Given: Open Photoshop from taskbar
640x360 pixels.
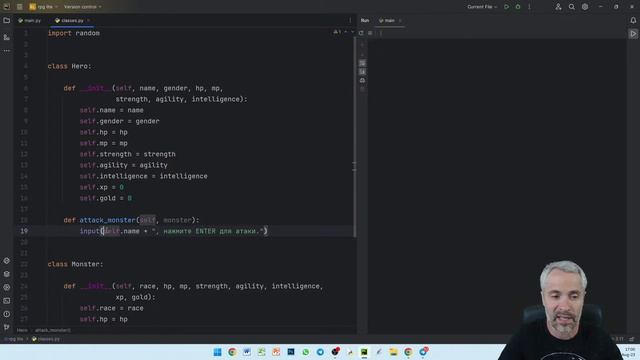Looking at the screenshot, I should tap(291, 352).
